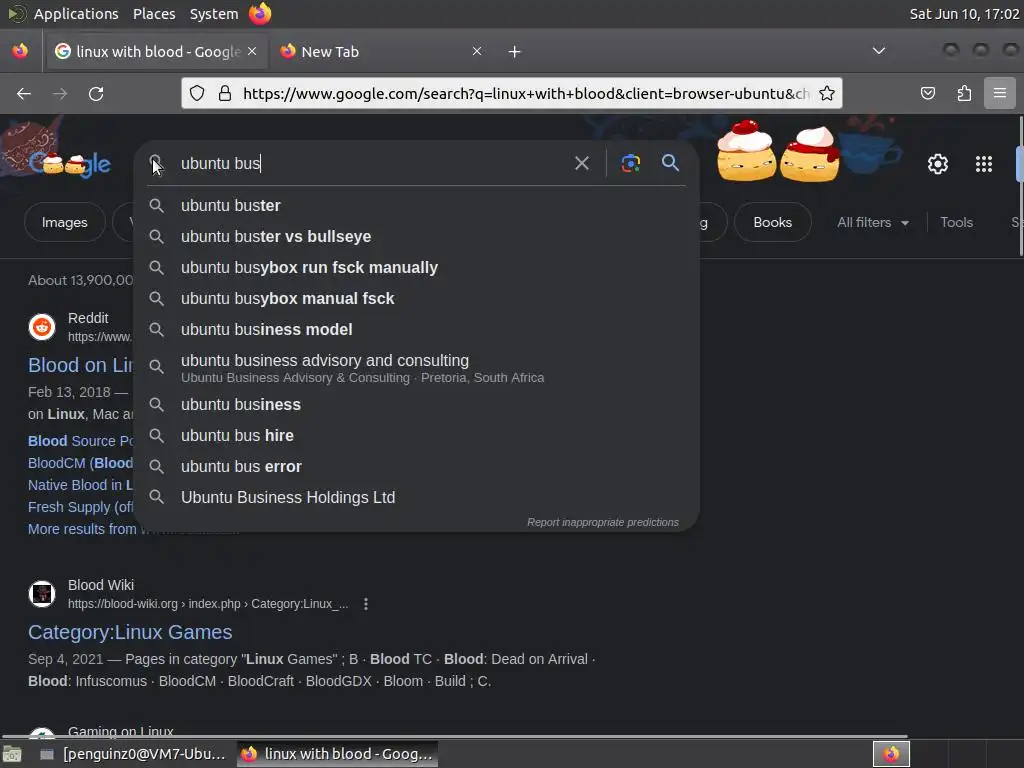Click the site security padlock icon
Viewport: 1024px width, 768px height.
coord(225,93)
